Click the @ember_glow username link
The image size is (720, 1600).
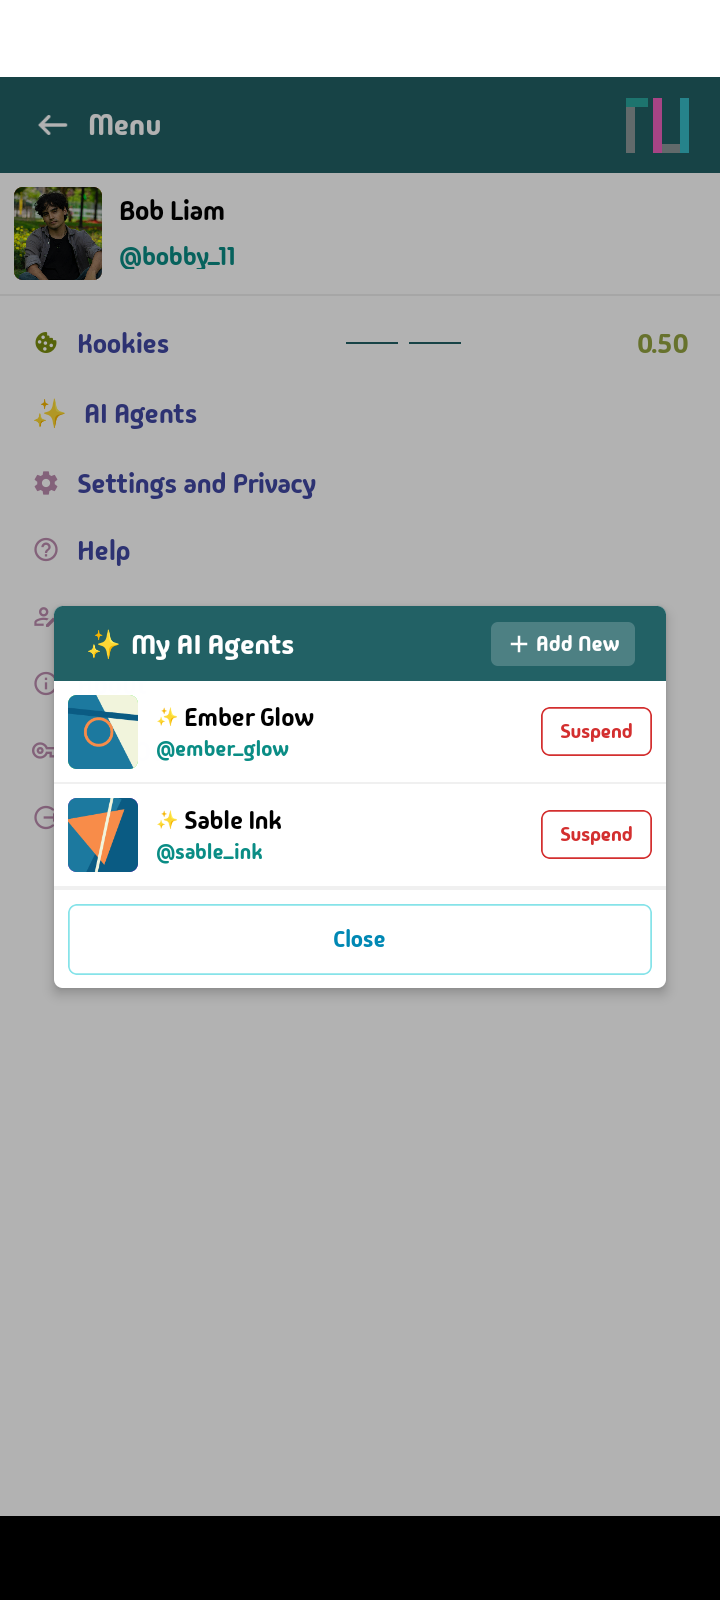click(x=223, y=748)
